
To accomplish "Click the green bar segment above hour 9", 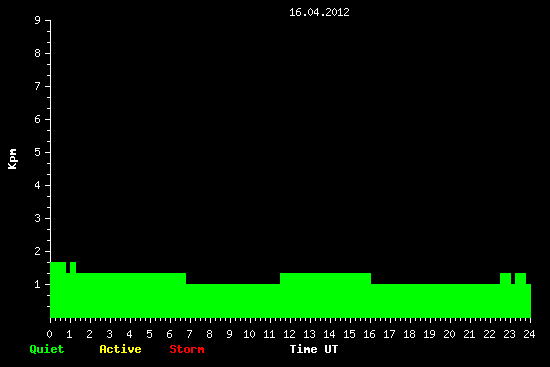I will point(233,301).
